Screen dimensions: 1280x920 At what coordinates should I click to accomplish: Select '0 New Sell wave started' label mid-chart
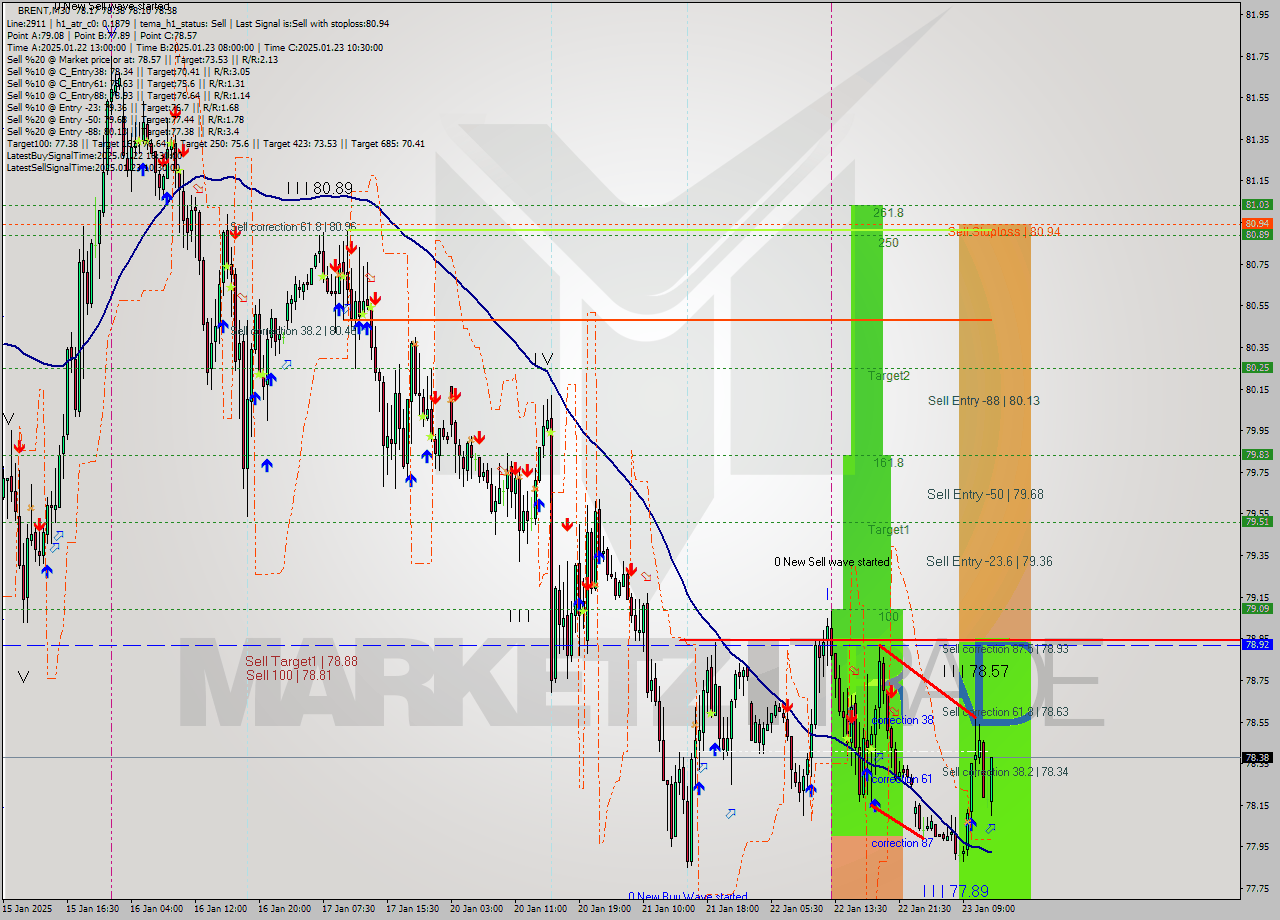click(832, 562)
